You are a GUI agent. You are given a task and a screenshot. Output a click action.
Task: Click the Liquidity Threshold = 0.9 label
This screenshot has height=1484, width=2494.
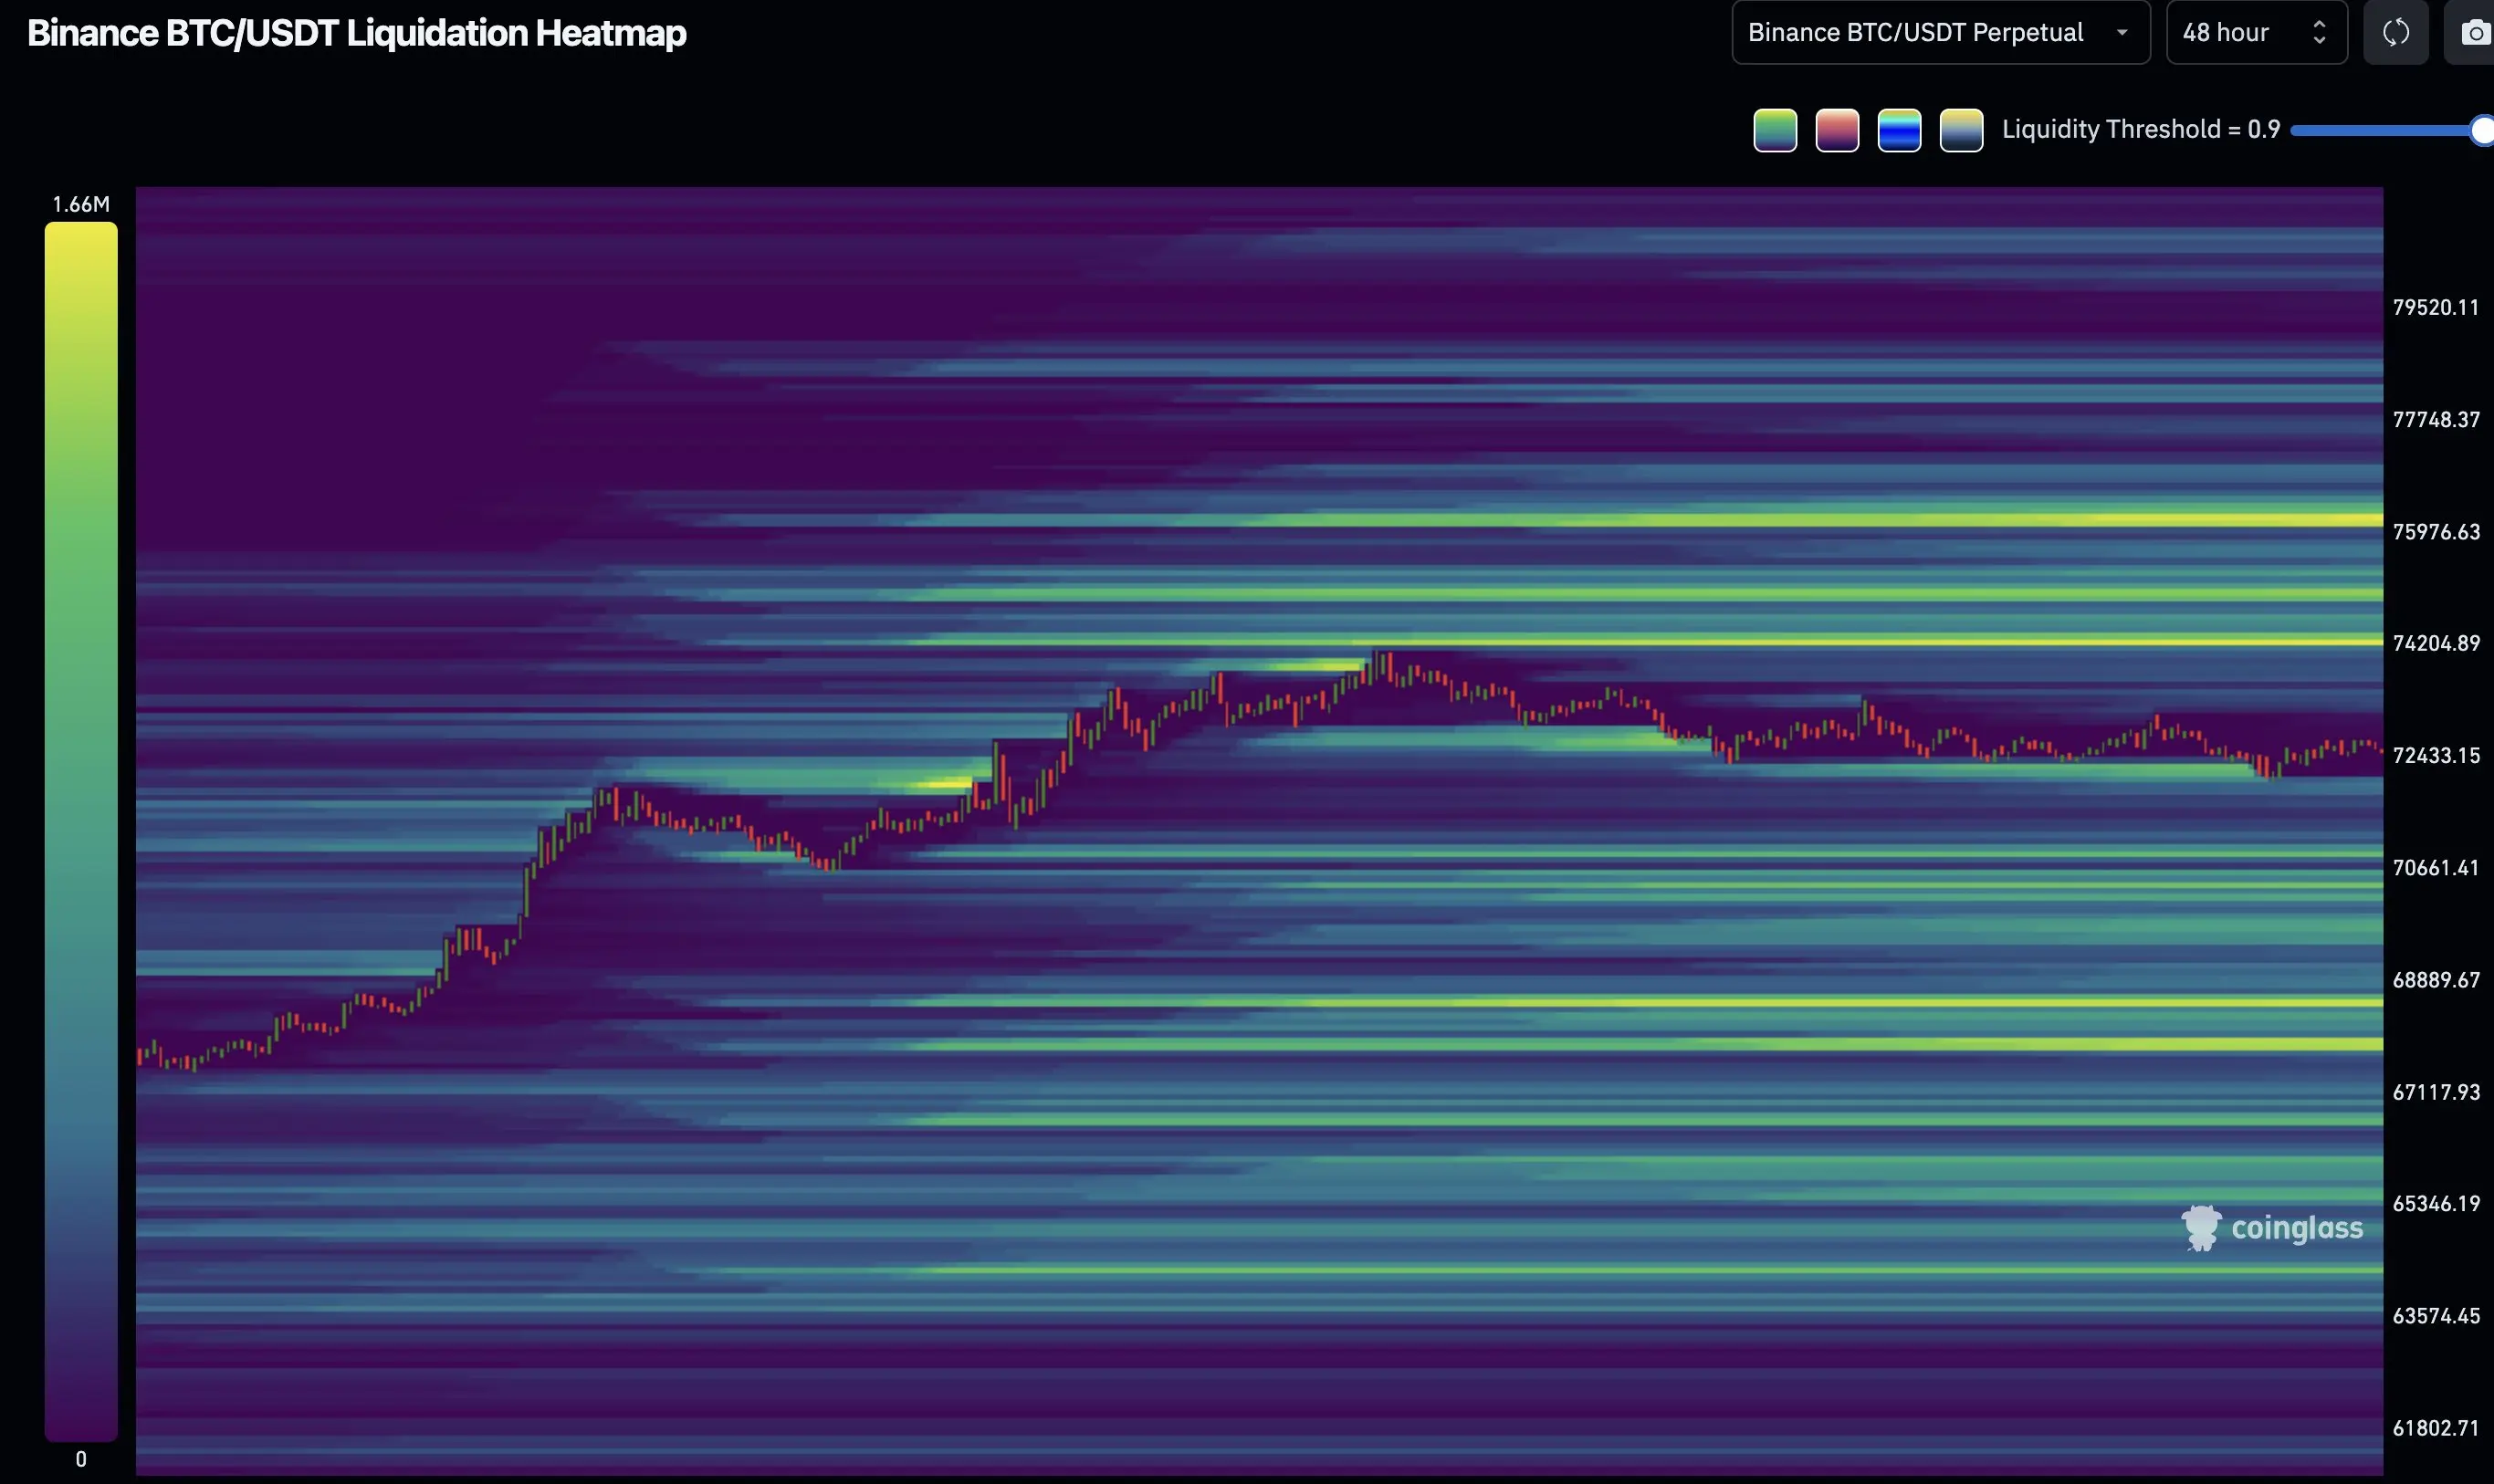pyautogui.click(x=2140, y=130)
